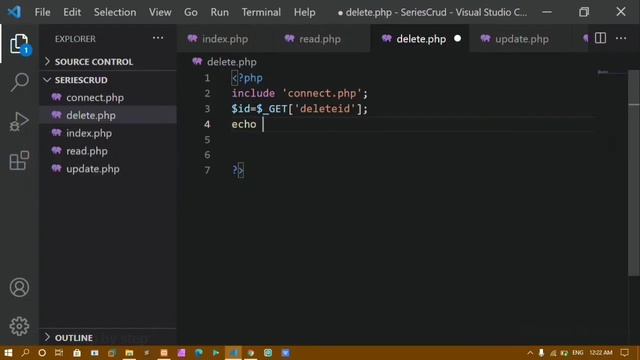The width and height of the screenshot is (640, 360).
Task: Click line number 5 in gutter
Action: pos(207,140)
